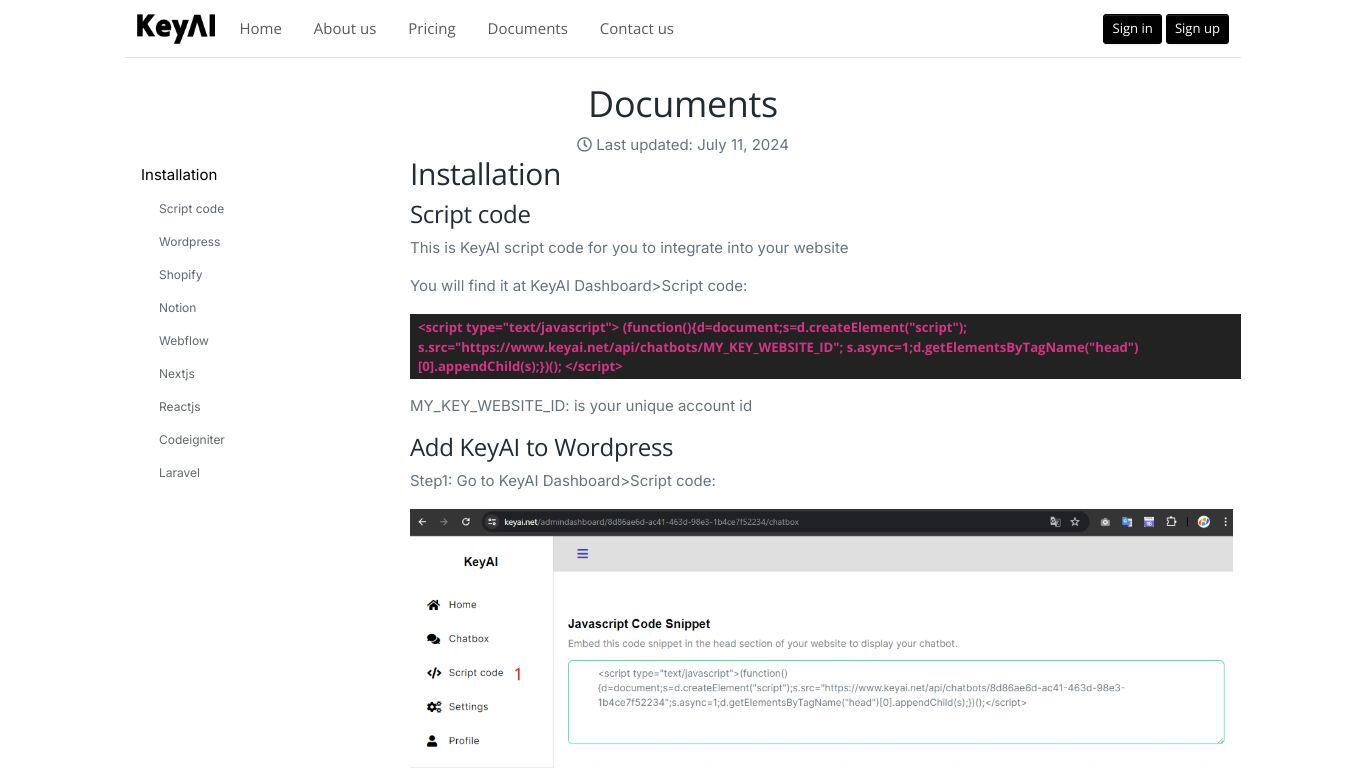Click the 'Step1: Go to KeyAI Dashboard>Script code:' text
The image size is (1366, 768).
[563, 481]
